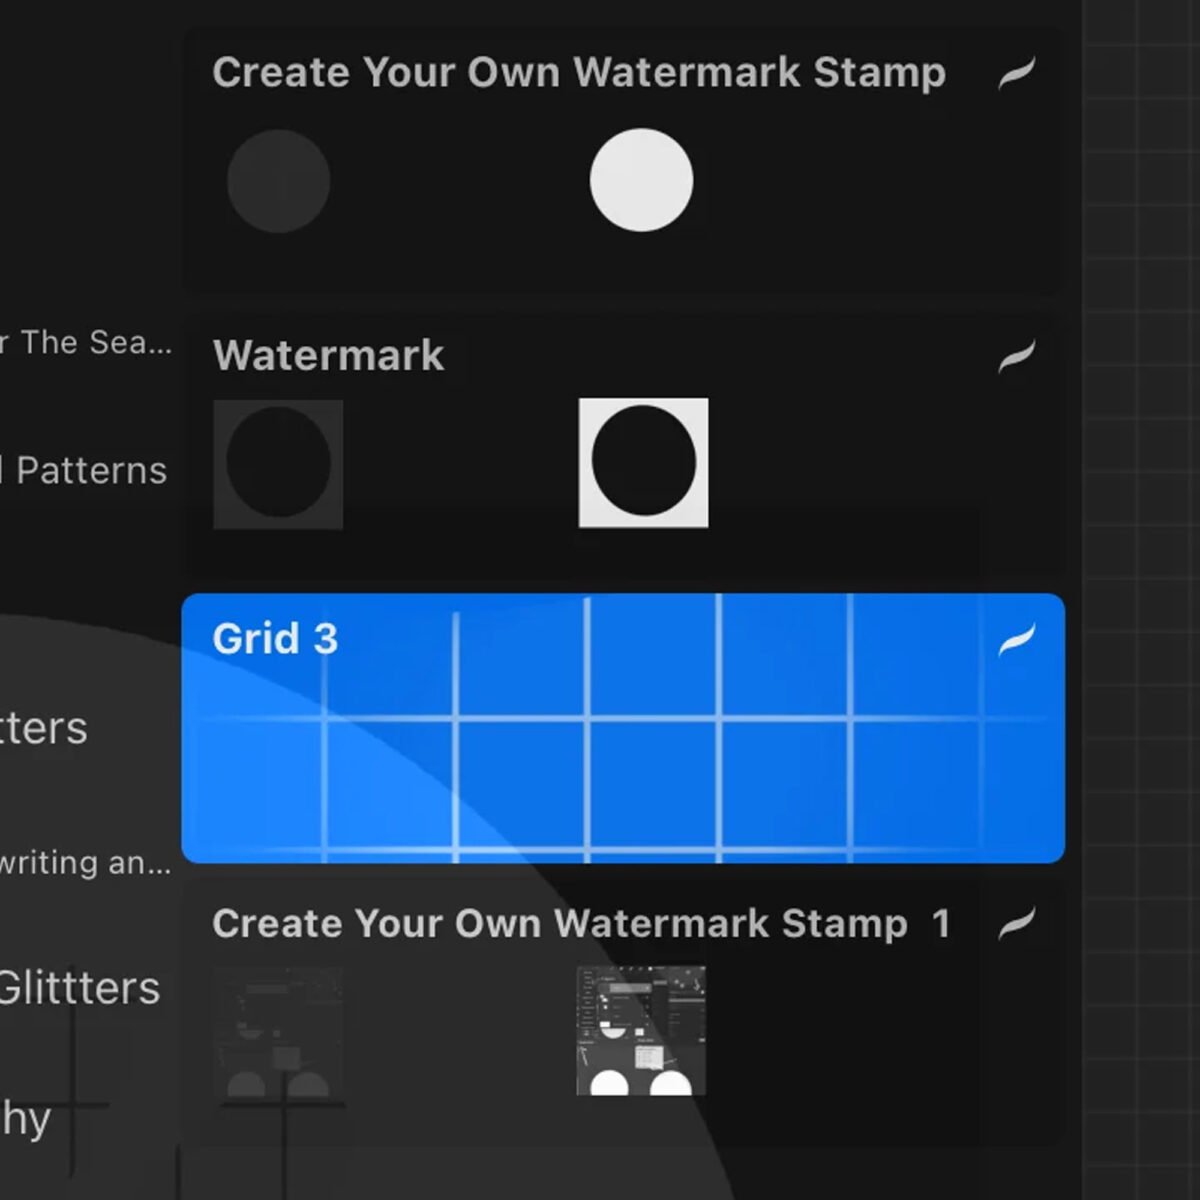Tap the stroke icon on the Watermark brush
Viewport: 1200px width, 1200px height.
pos(1016,356)
